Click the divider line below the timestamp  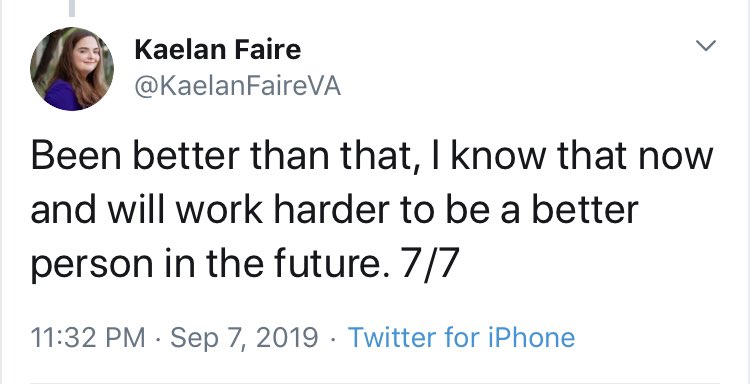click(375, 382)
